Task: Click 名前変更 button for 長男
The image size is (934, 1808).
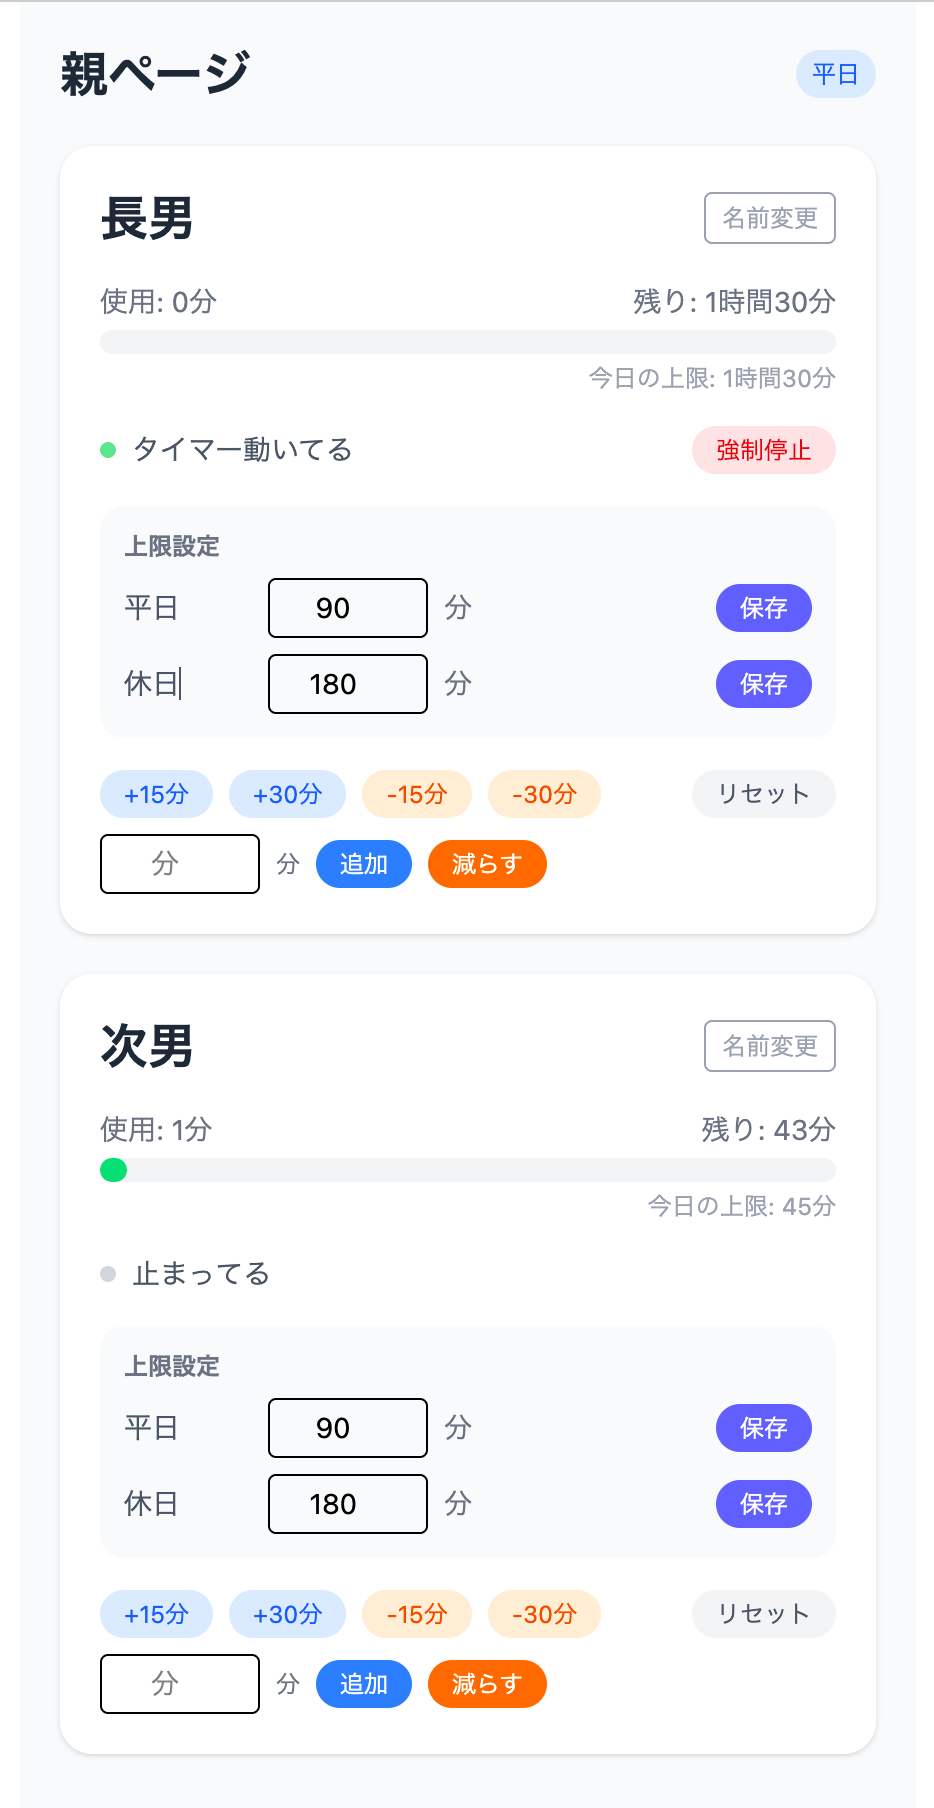Action: (770, 218)
